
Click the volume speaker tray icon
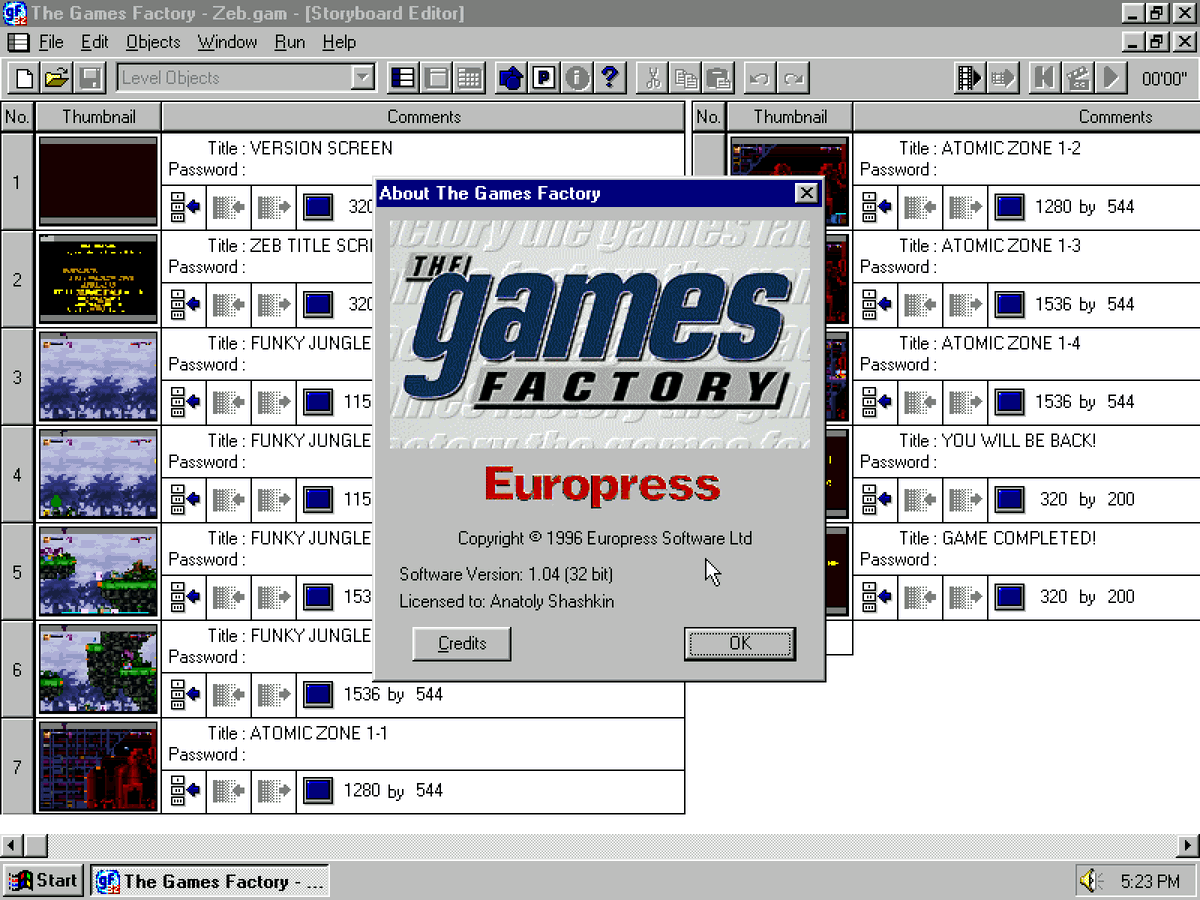point(1089,881)
